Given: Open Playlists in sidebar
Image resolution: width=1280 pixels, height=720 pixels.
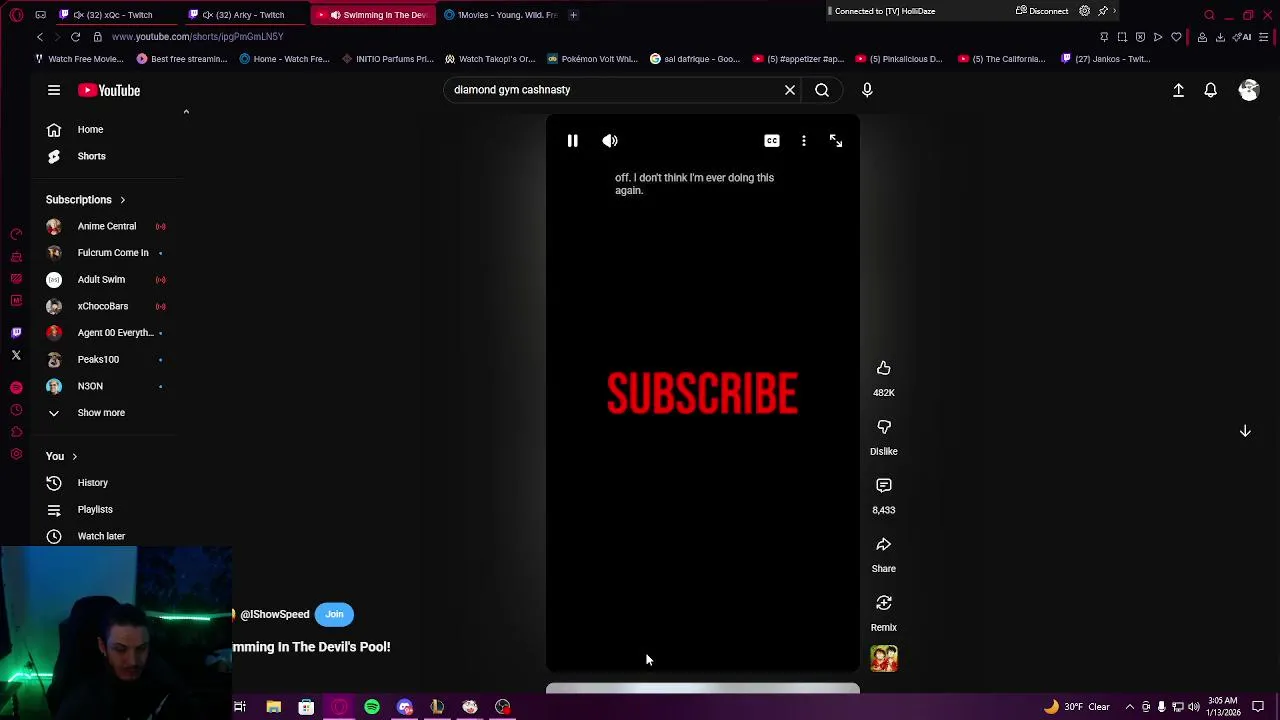Looking at the screenshot, I should (x=95, y=510).
